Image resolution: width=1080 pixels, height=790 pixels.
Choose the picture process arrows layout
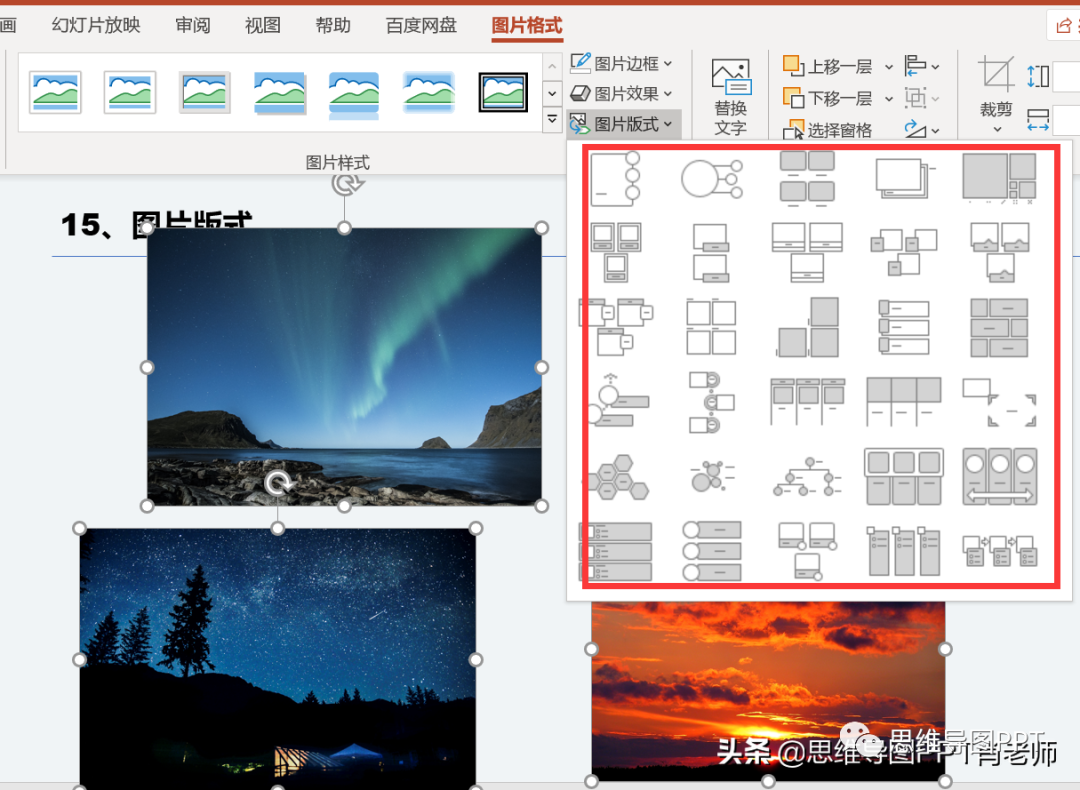[999, 551]
